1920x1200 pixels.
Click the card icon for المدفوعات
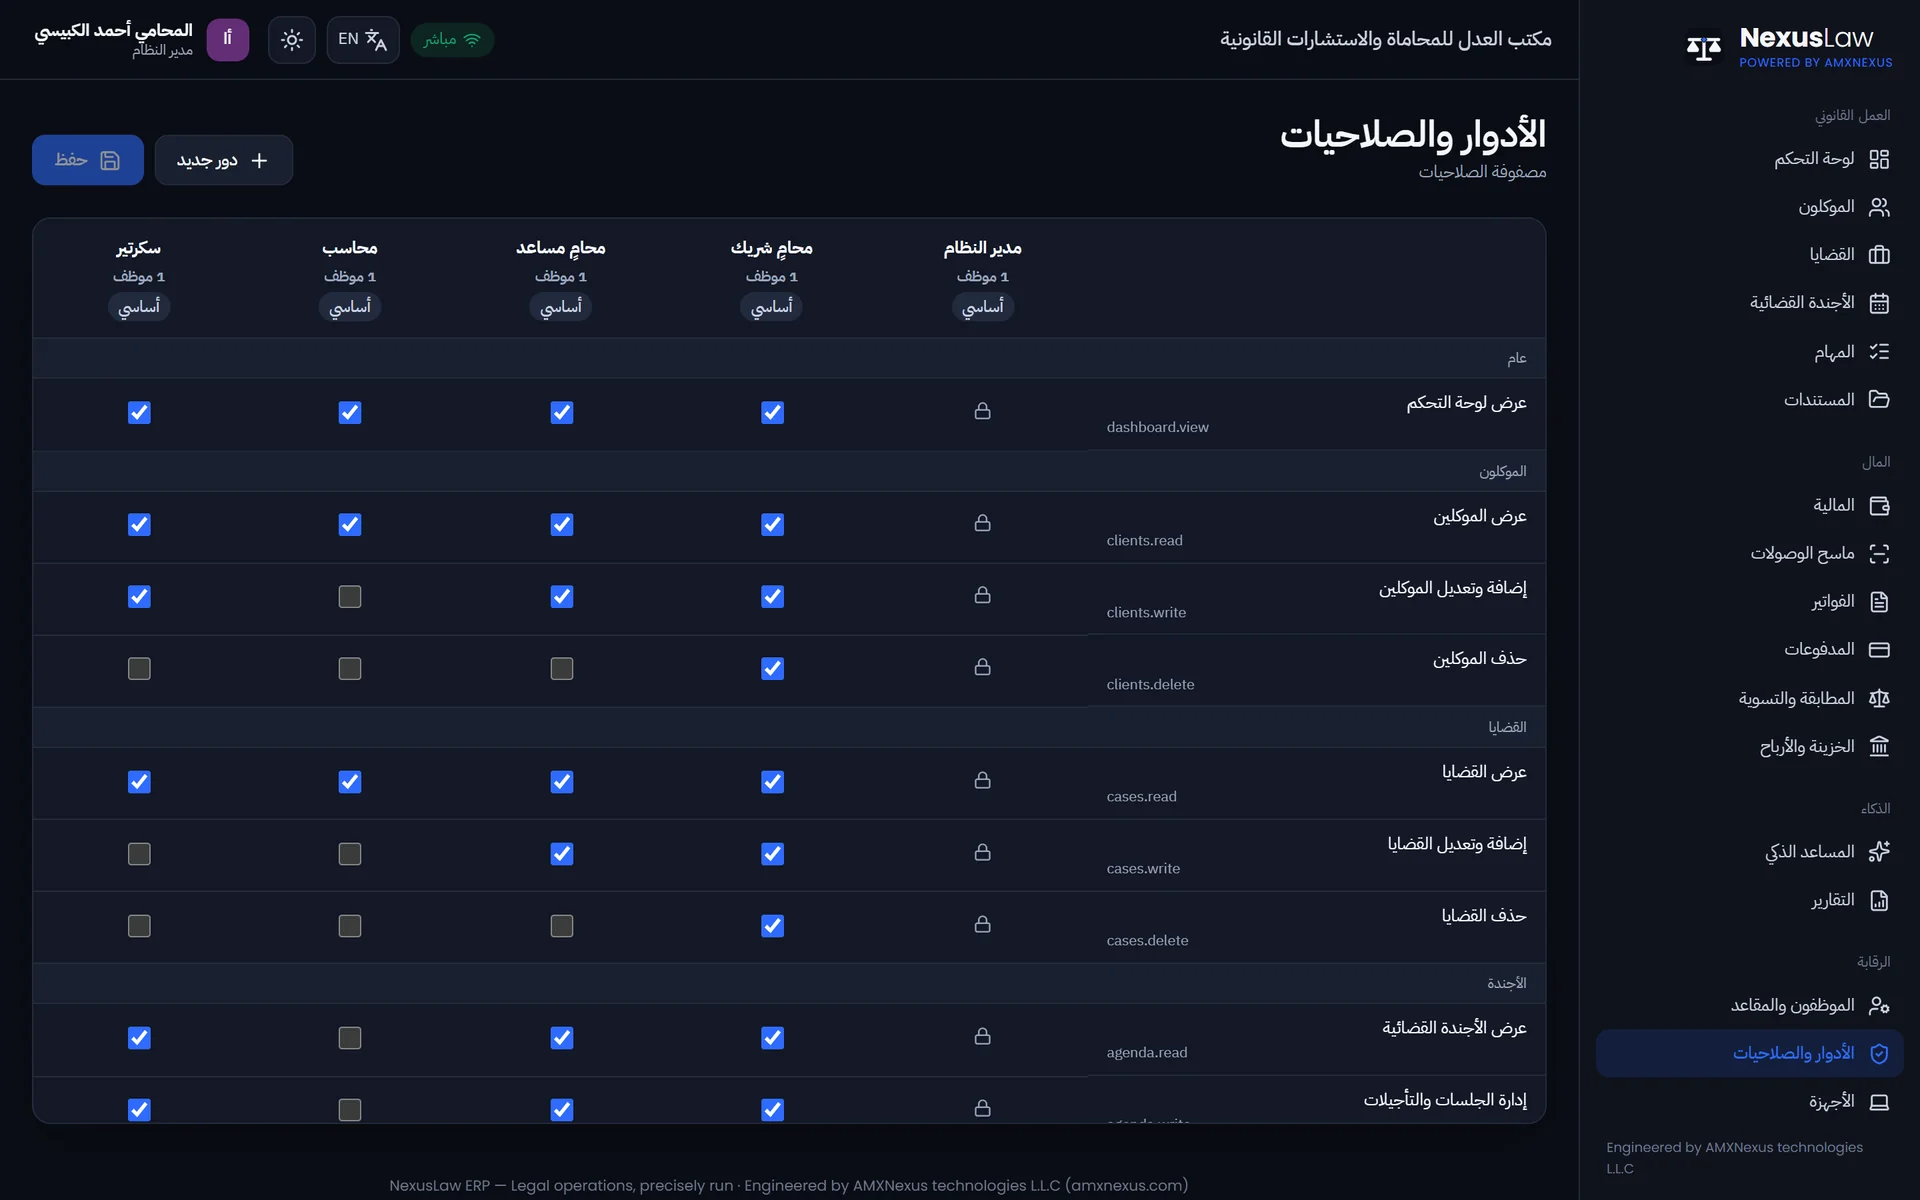(x=1879, y=650)
